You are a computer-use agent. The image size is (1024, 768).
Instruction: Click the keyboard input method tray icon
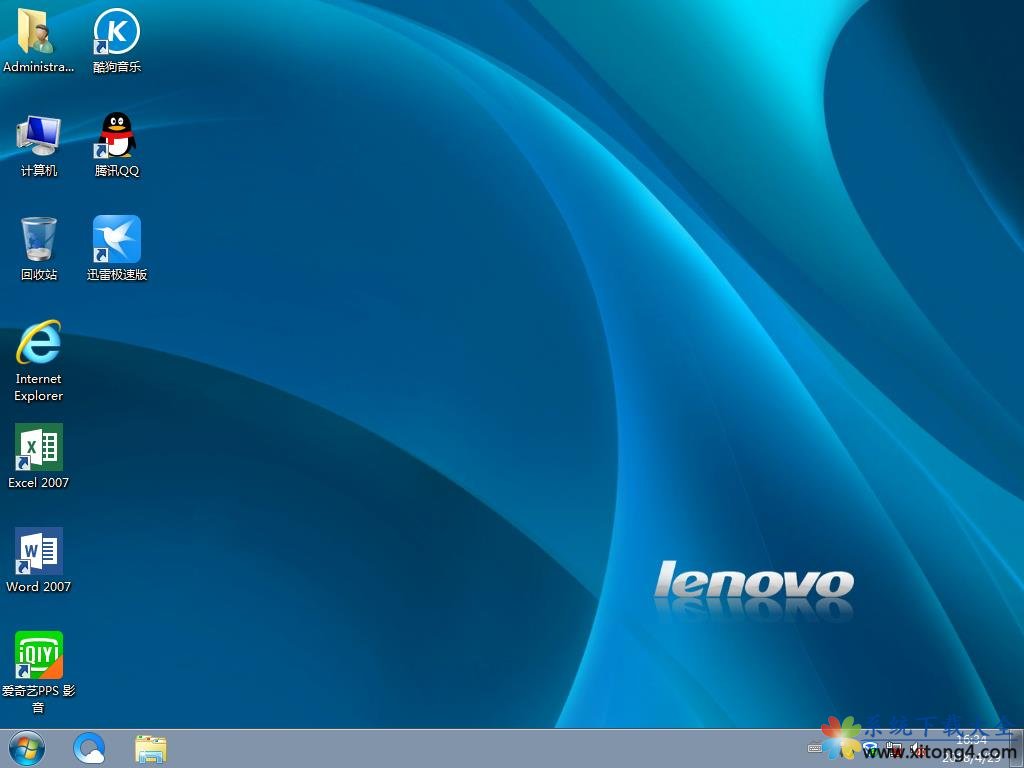[x=815, y=748]
